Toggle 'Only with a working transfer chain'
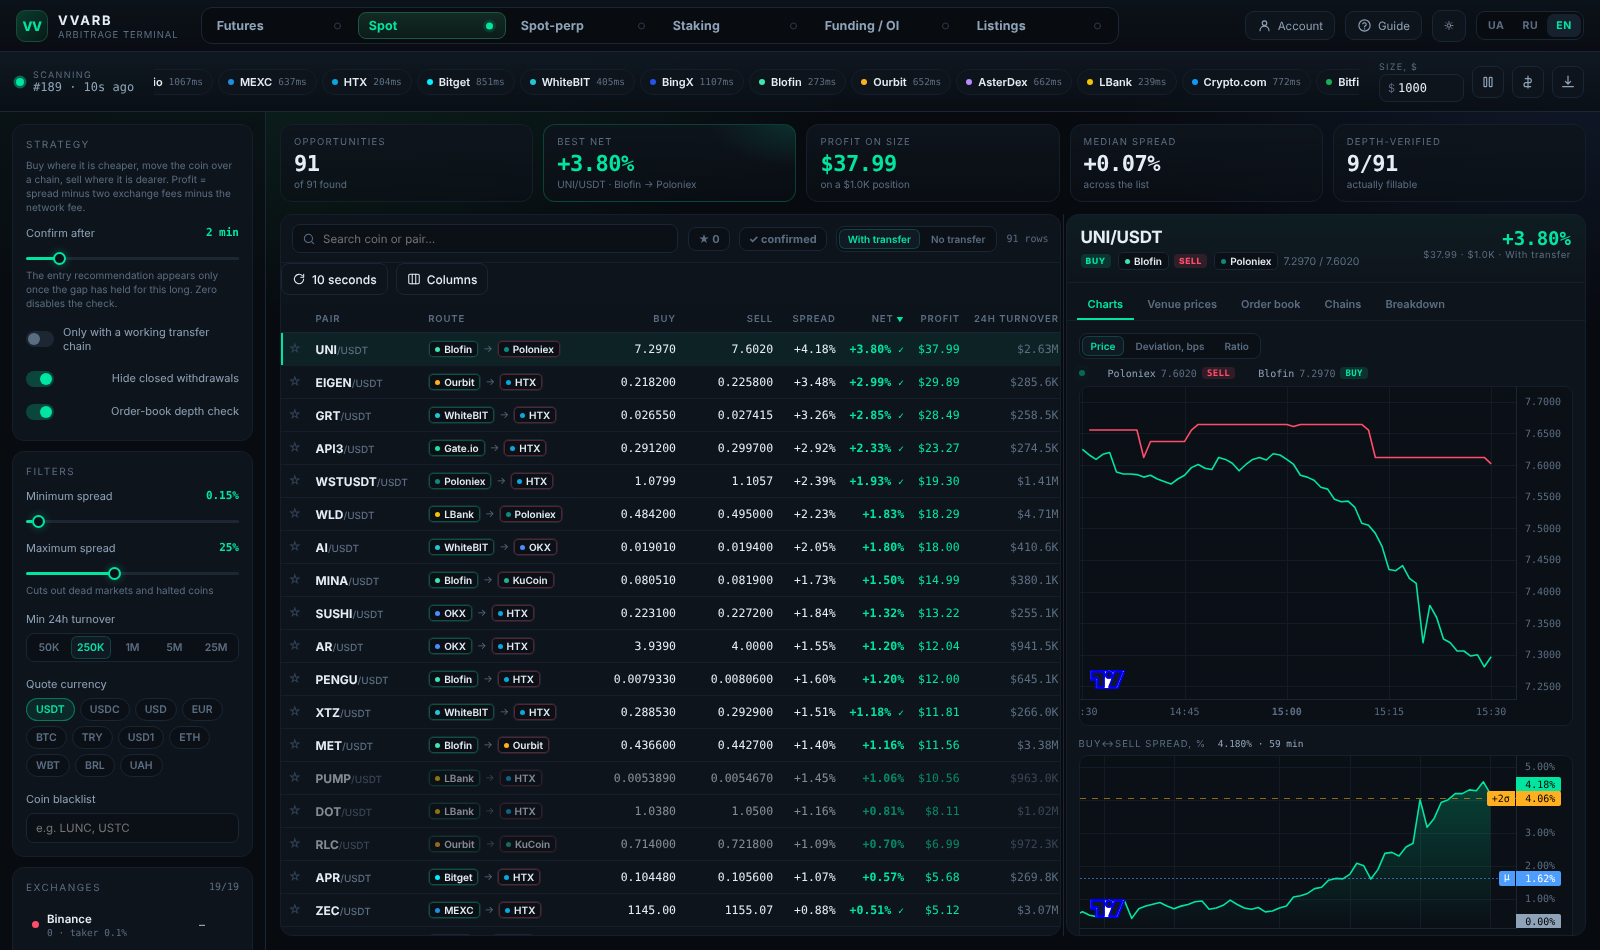 (x=40, y=339)
